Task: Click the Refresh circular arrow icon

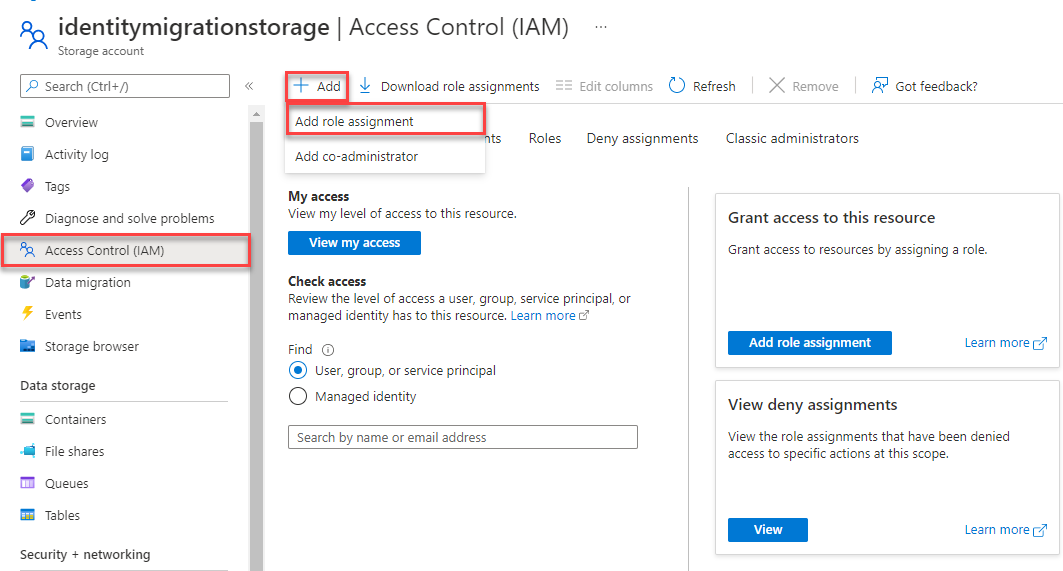Action: click(677, 85)
